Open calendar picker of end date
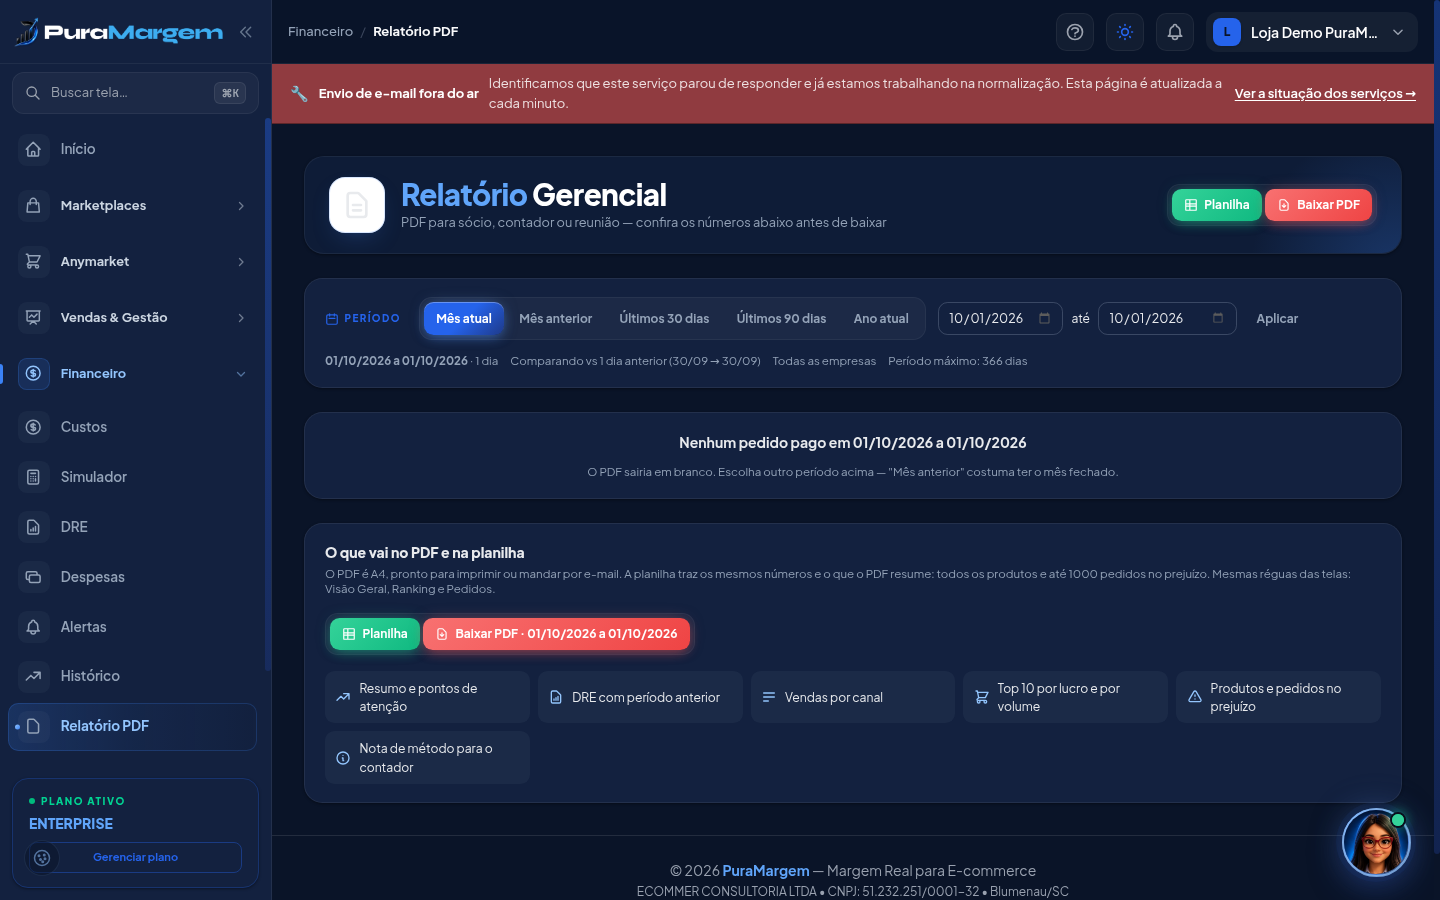This screenshot has height=900, width=1440. pos(1218,319)
